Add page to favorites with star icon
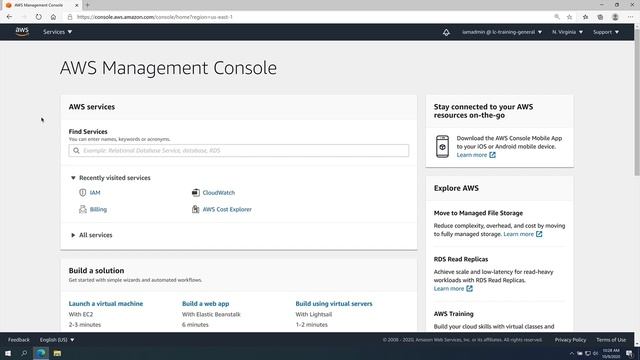640x360 pixels. pos(569,17)
